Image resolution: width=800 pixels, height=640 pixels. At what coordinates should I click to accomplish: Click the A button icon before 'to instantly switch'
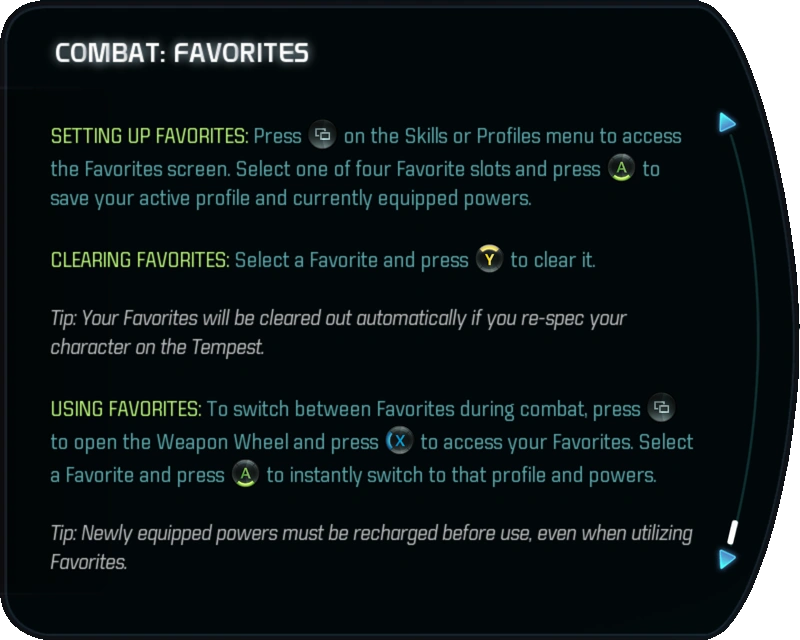coord(245,474)
